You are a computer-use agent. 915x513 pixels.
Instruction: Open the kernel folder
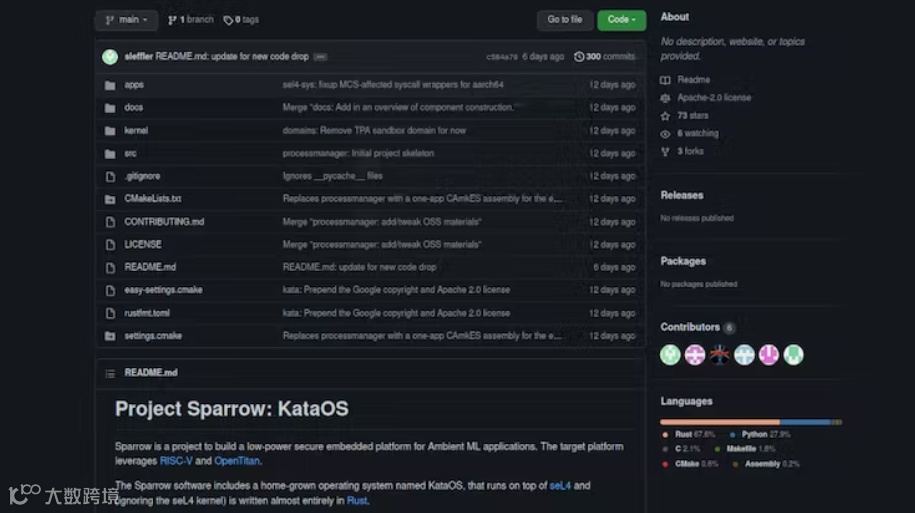pos(136,131)
